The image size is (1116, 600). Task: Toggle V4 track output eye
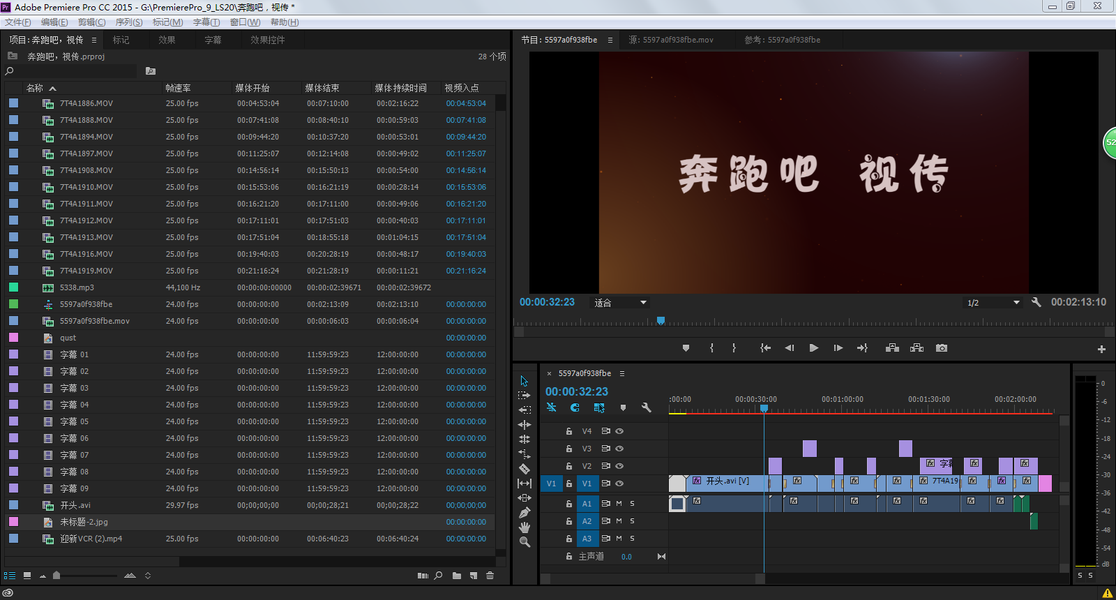coord(619,431)
